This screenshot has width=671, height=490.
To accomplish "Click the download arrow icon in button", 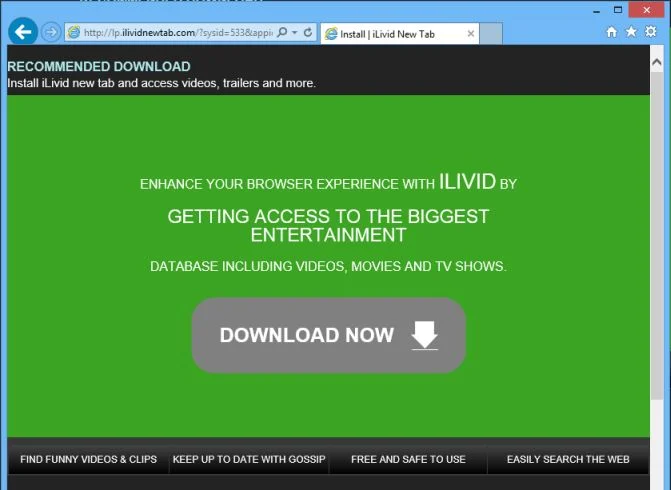I will (425, 335).
